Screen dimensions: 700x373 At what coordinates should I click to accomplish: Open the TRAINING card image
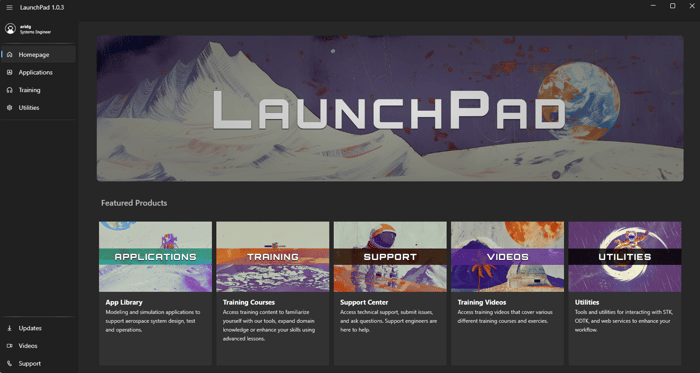coord(273,257)
